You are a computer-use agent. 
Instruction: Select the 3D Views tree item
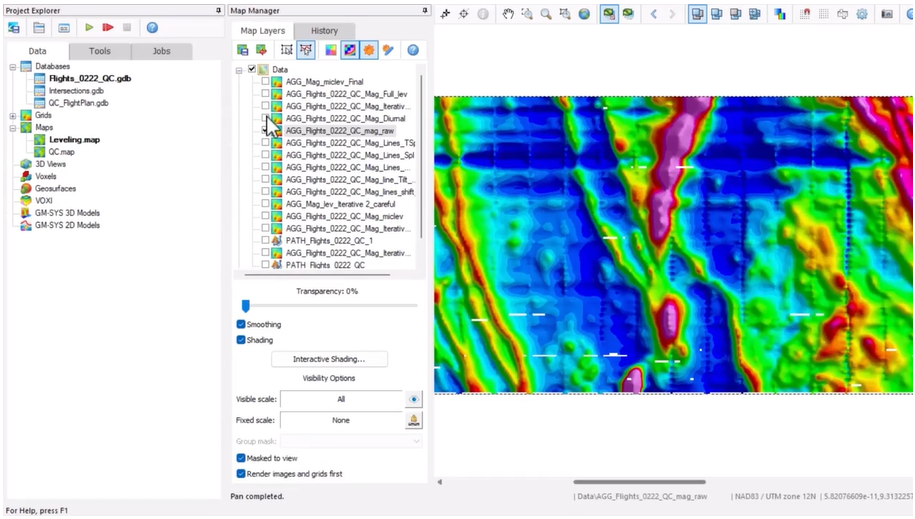[50, 164]
